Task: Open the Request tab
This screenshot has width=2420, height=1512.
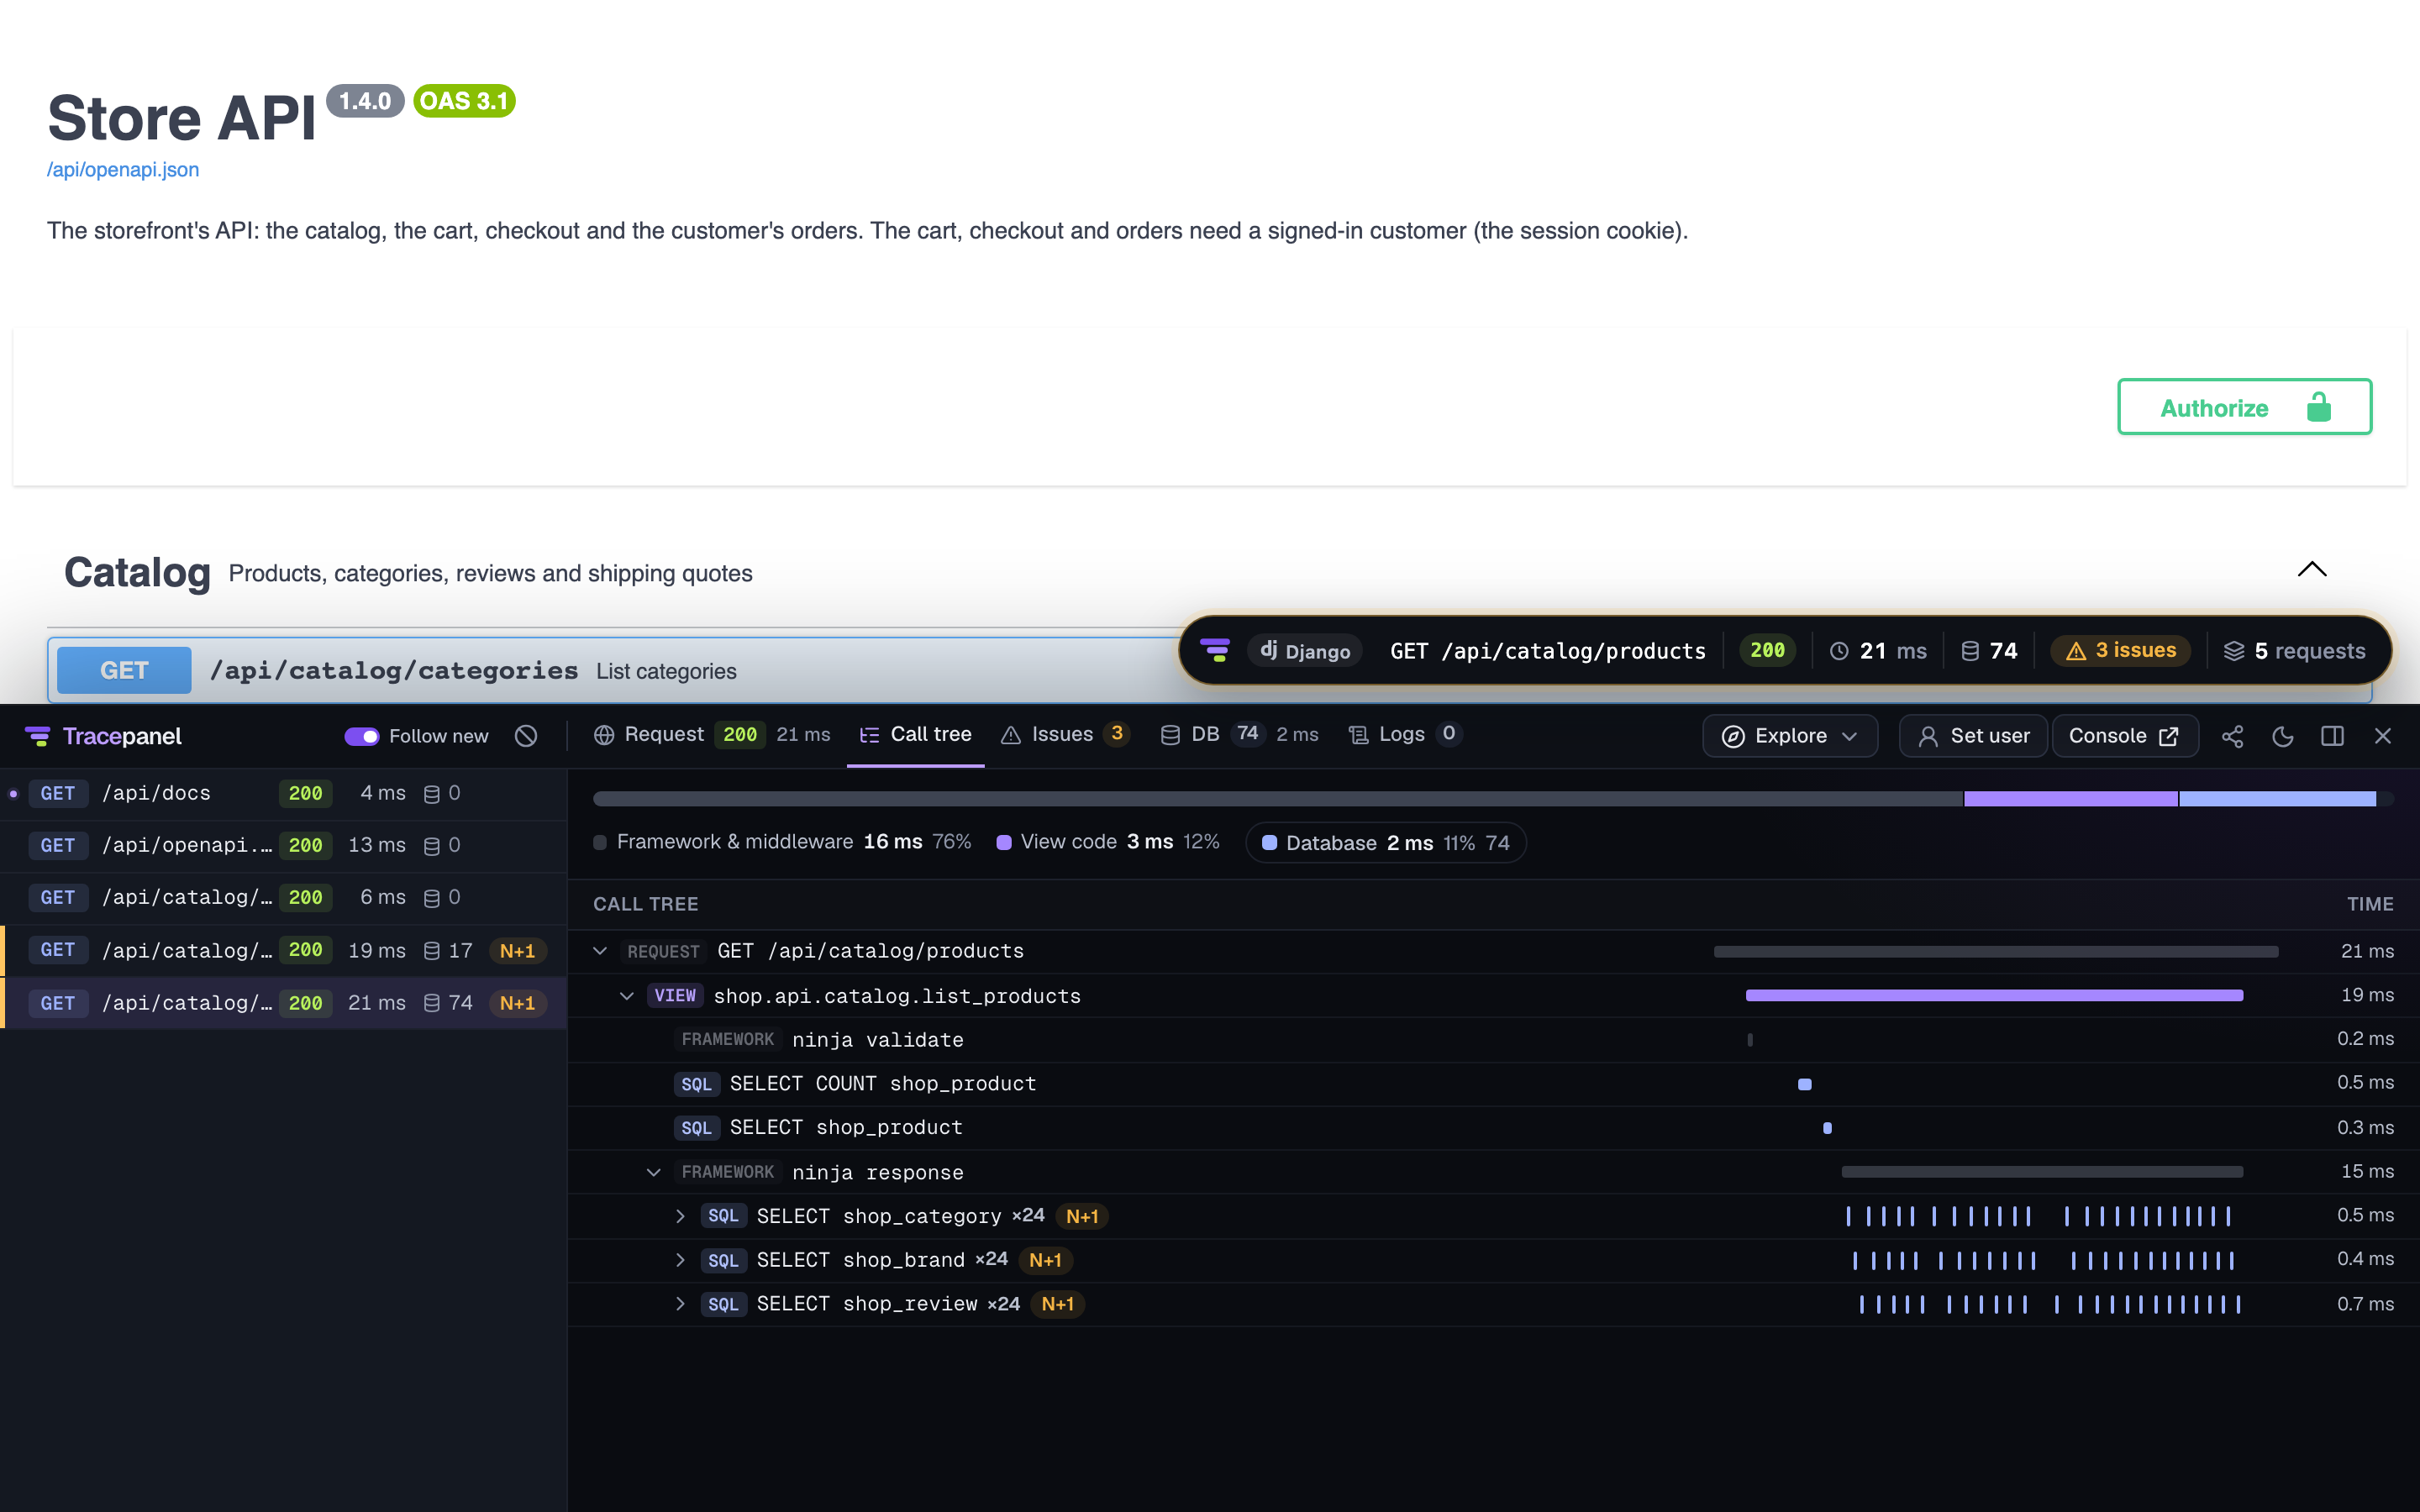Action: tap(711, 735)
